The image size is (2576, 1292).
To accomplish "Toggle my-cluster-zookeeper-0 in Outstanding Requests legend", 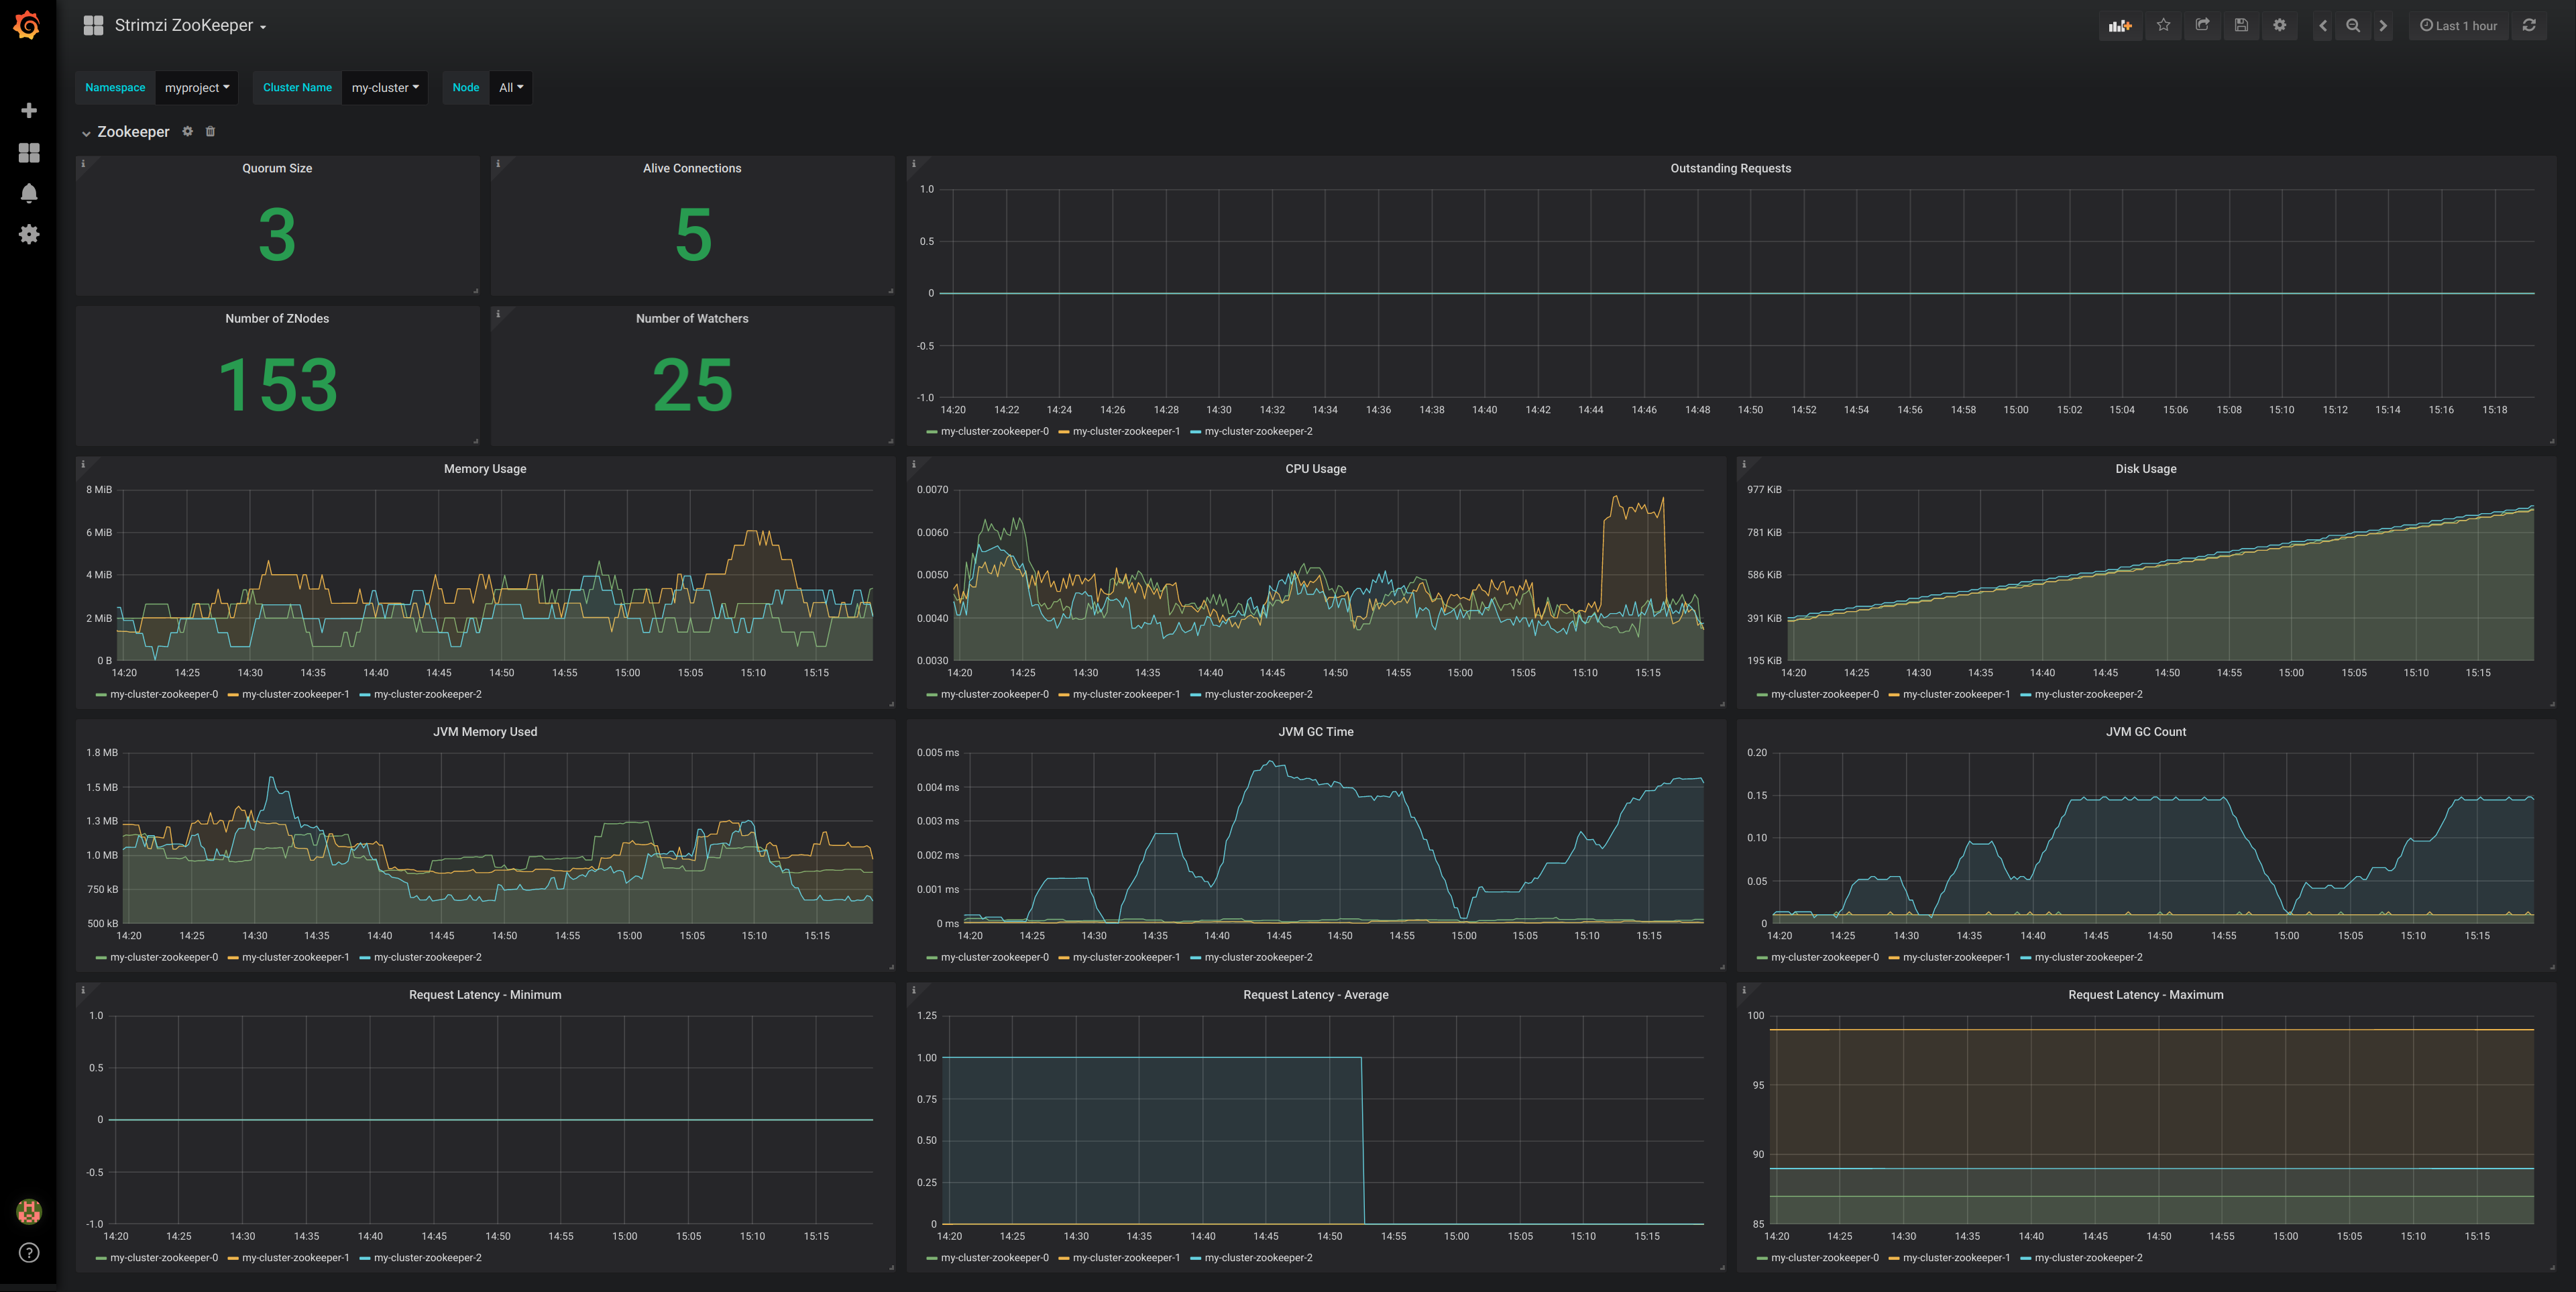I will click(x=995, y=432).
